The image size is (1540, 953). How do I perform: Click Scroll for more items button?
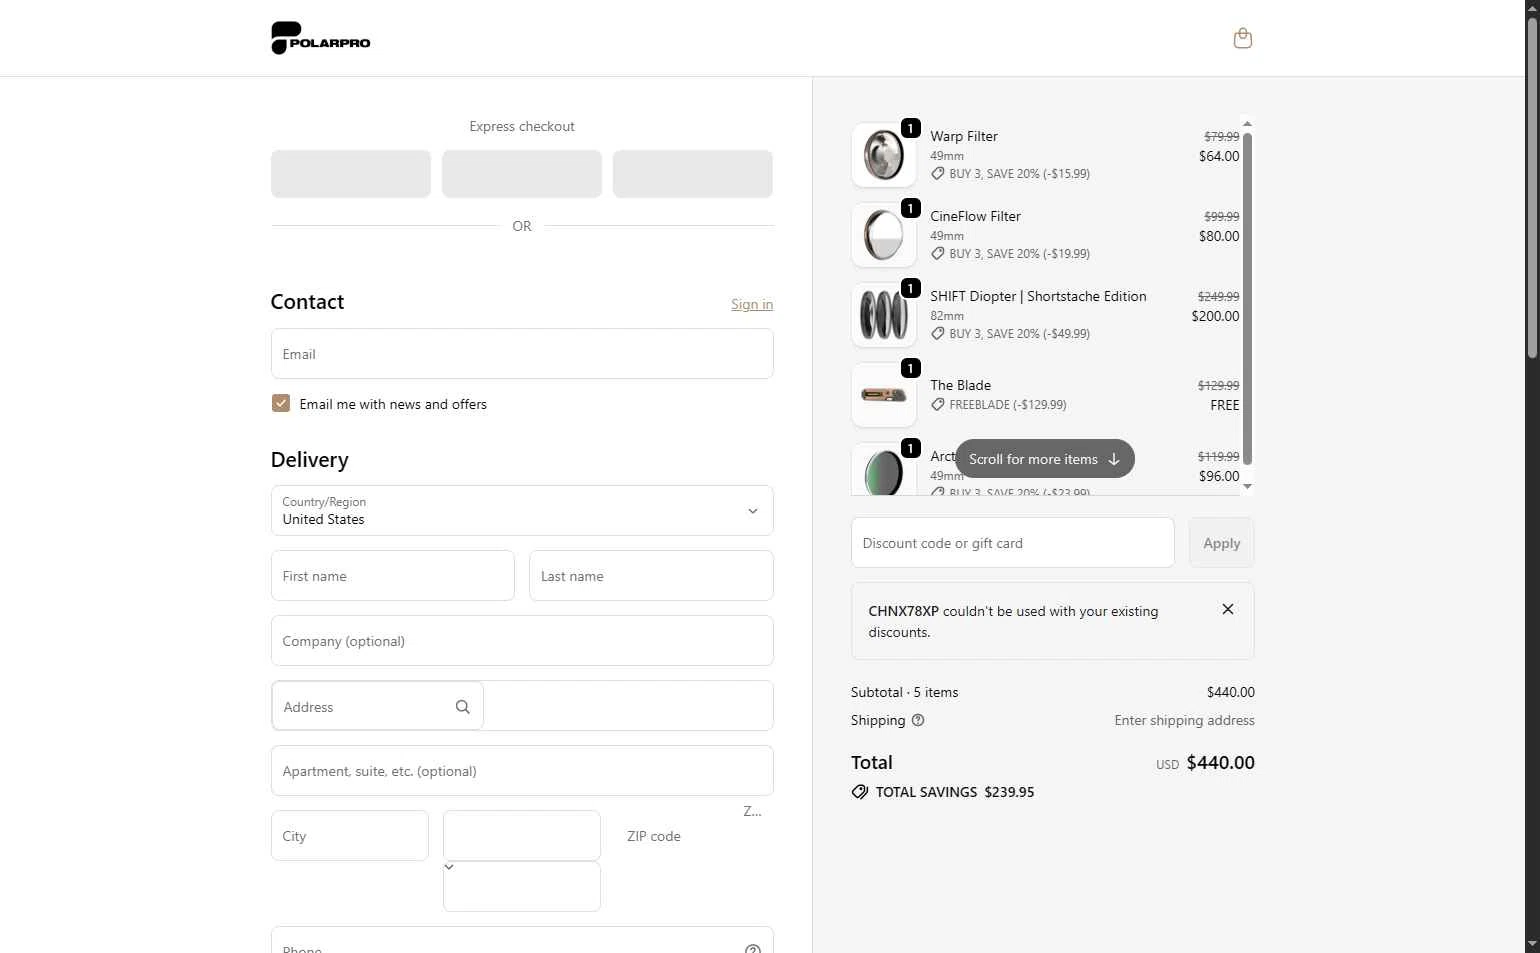point(1044,459)
